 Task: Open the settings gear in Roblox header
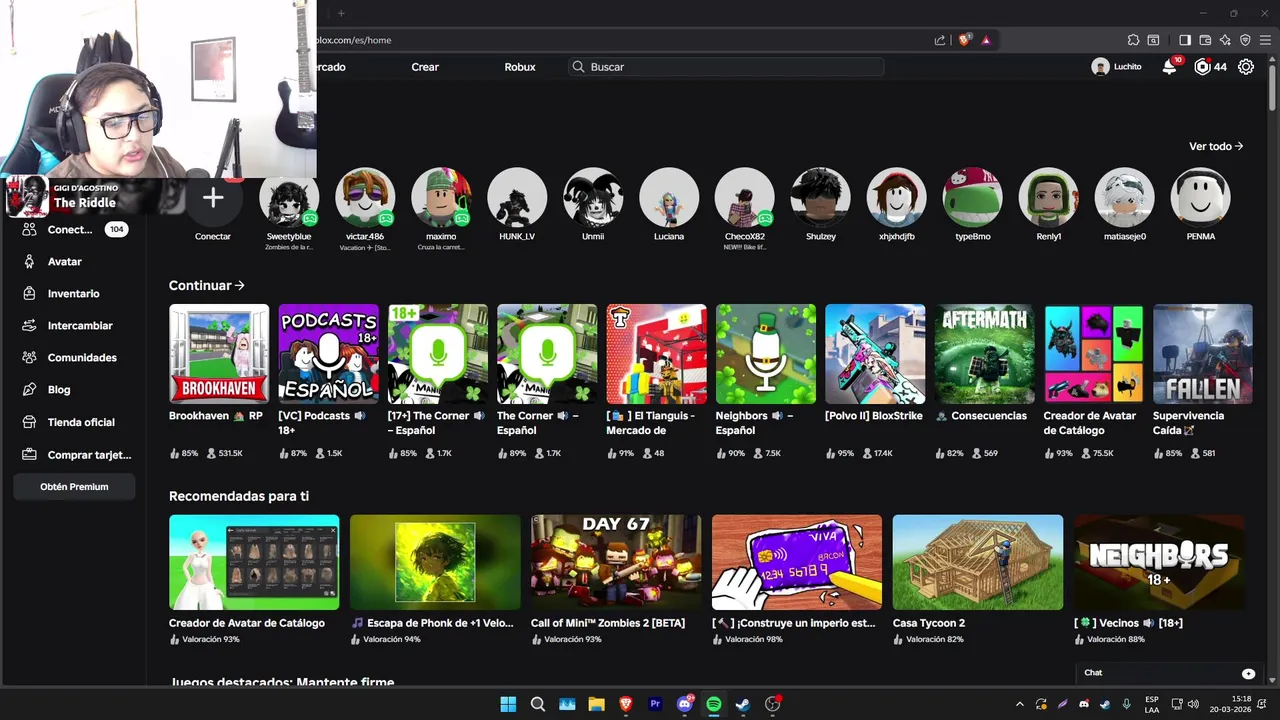pyautogui.click(x=1246, y=67)
